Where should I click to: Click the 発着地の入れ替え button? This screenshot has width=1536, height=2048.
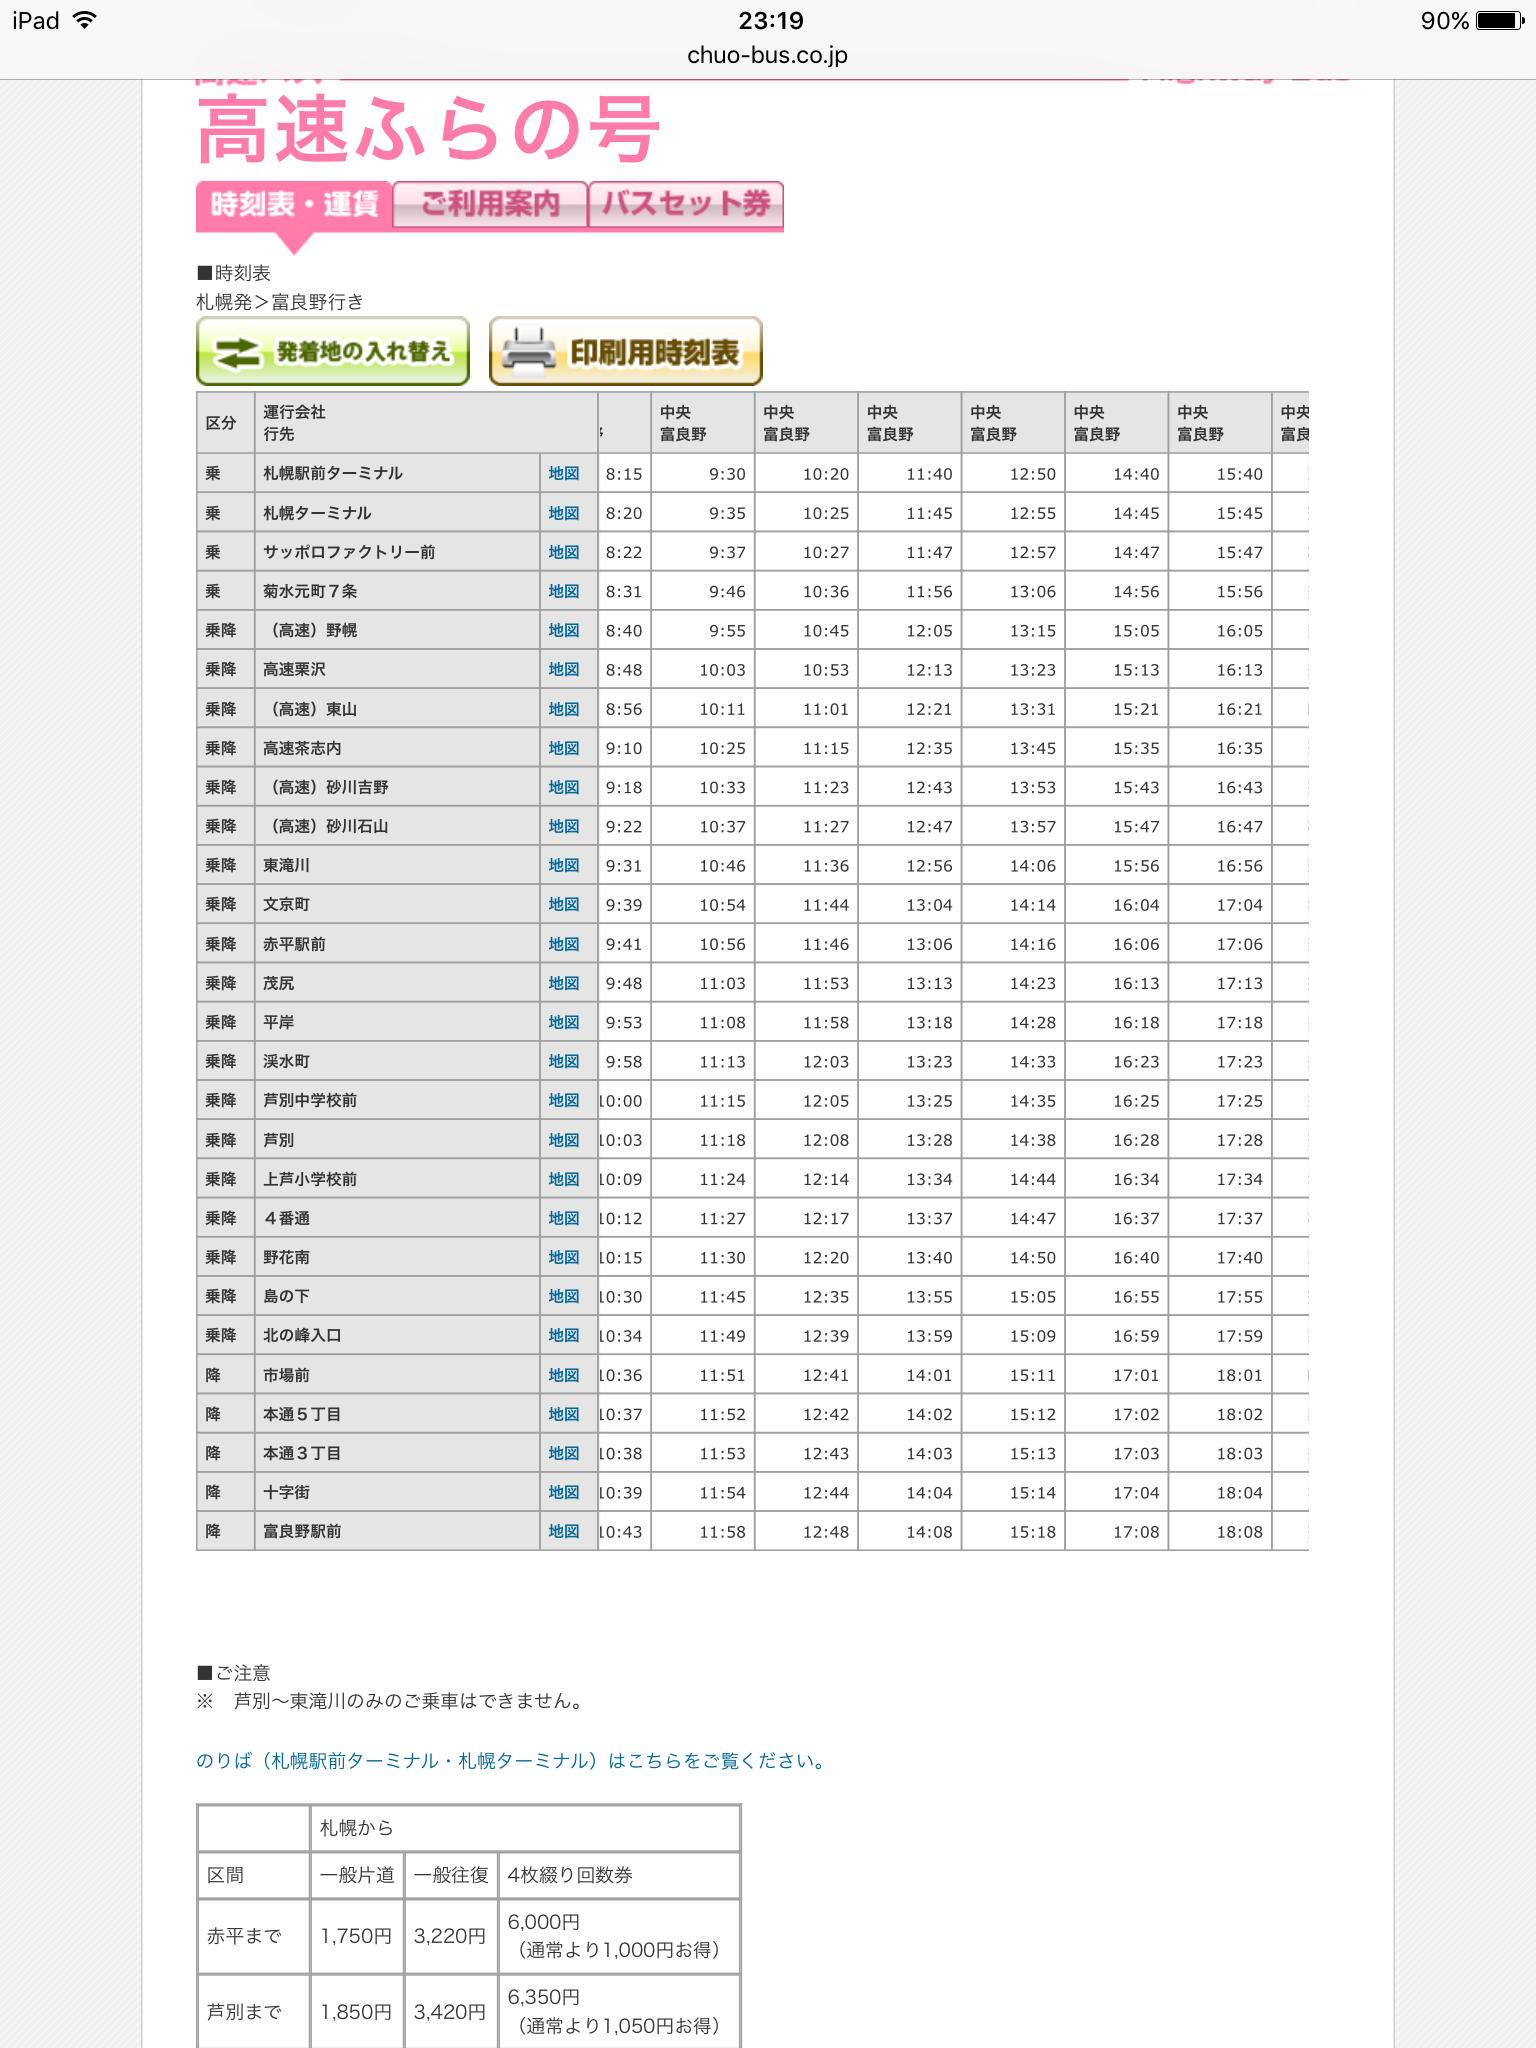333,352
